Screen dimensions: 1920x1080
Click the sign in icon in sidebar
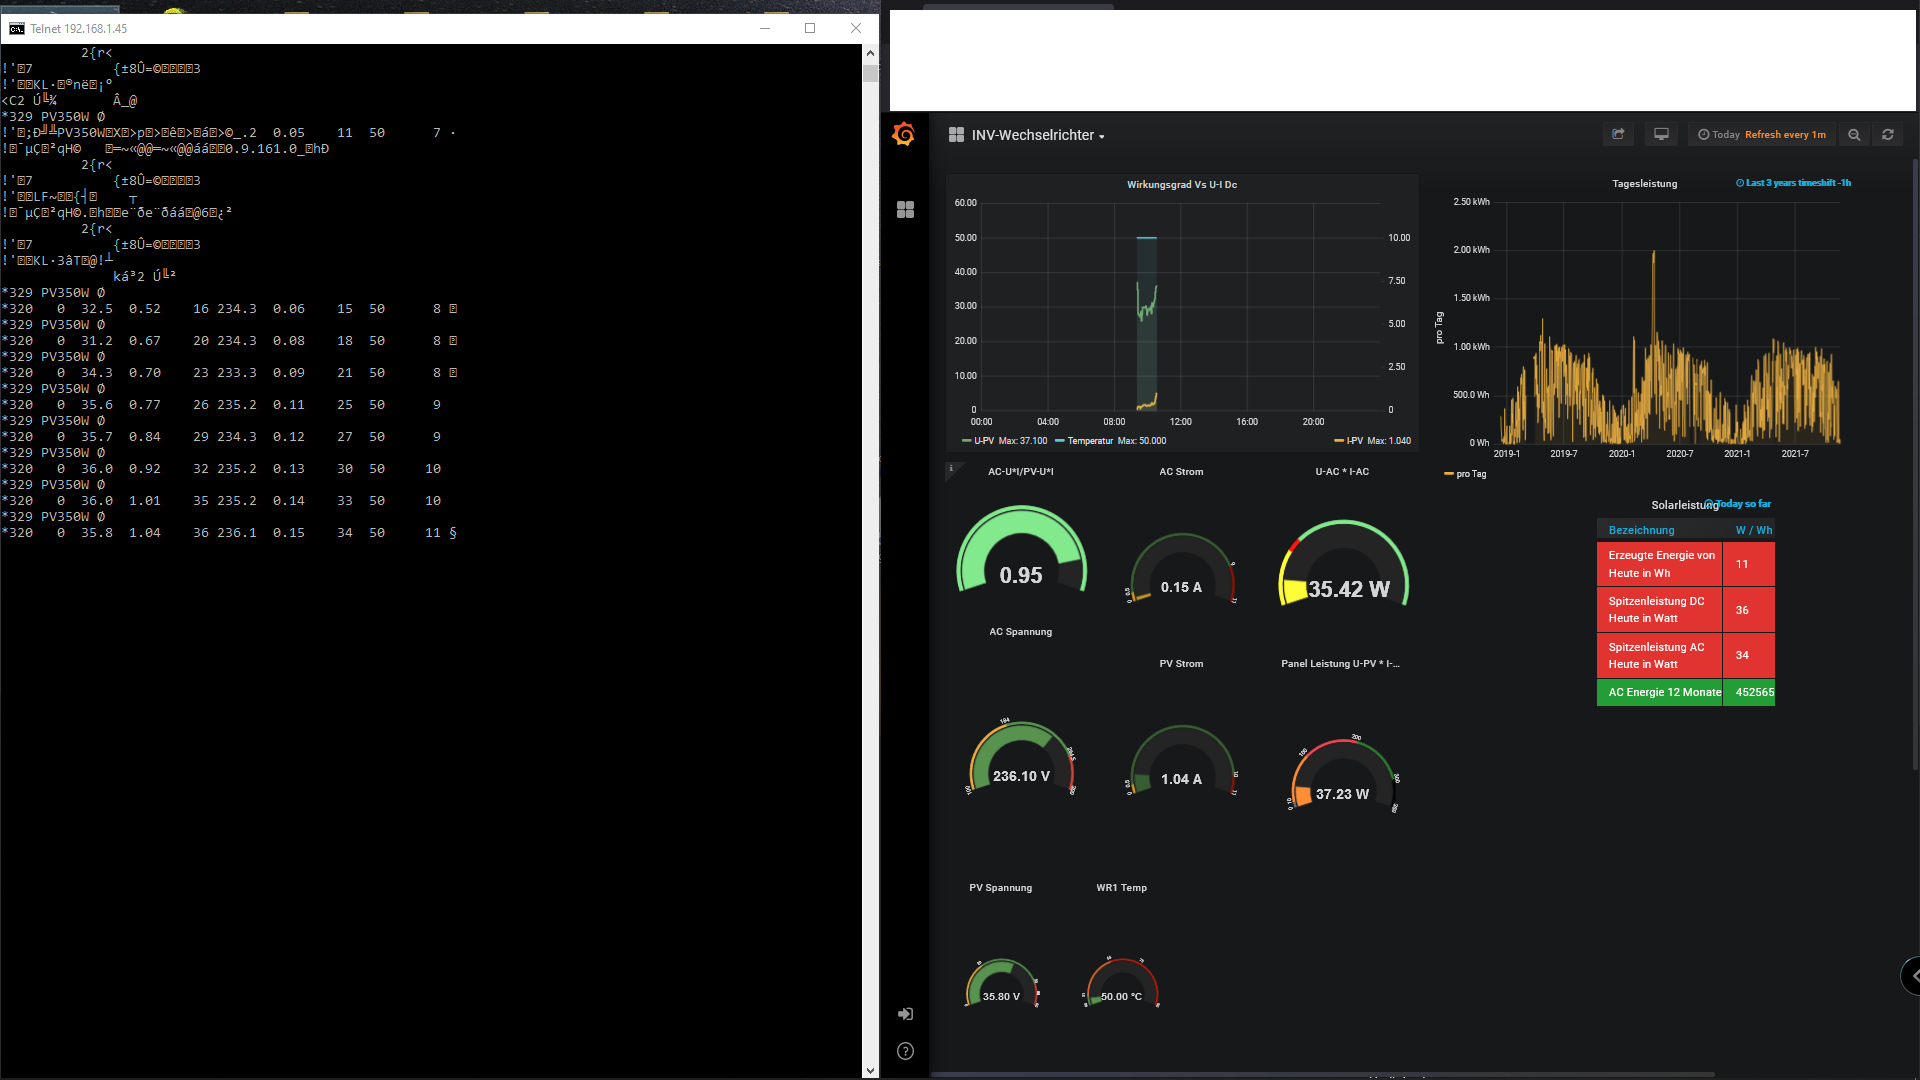[x=905, y=1014]
